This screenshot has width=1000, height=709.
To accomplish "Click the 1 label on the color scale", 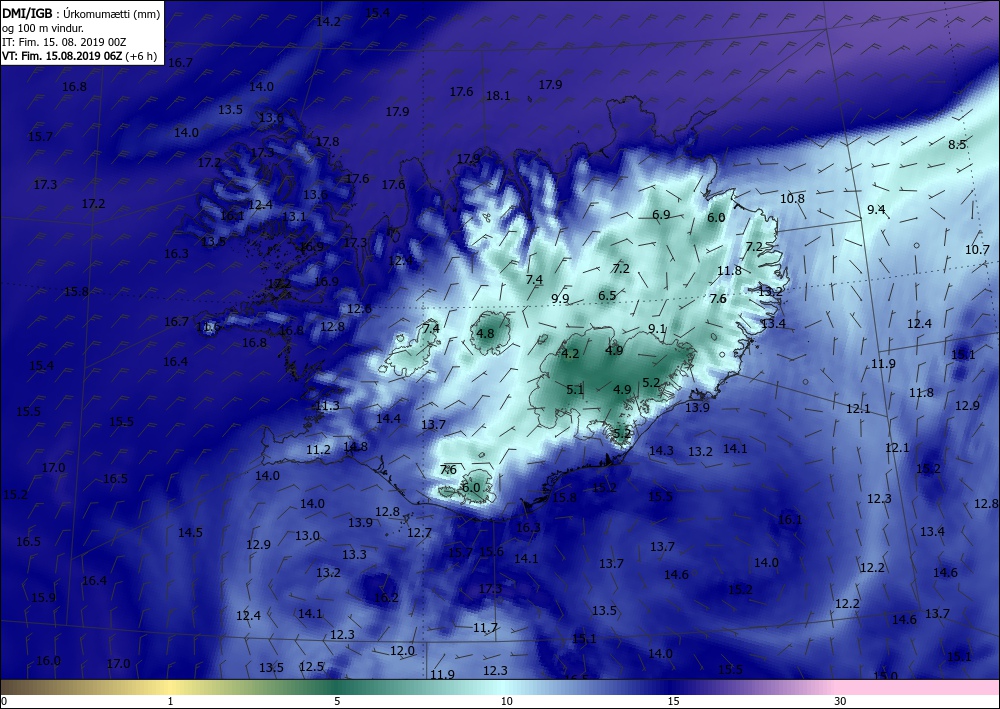I will tap(170, 702).
